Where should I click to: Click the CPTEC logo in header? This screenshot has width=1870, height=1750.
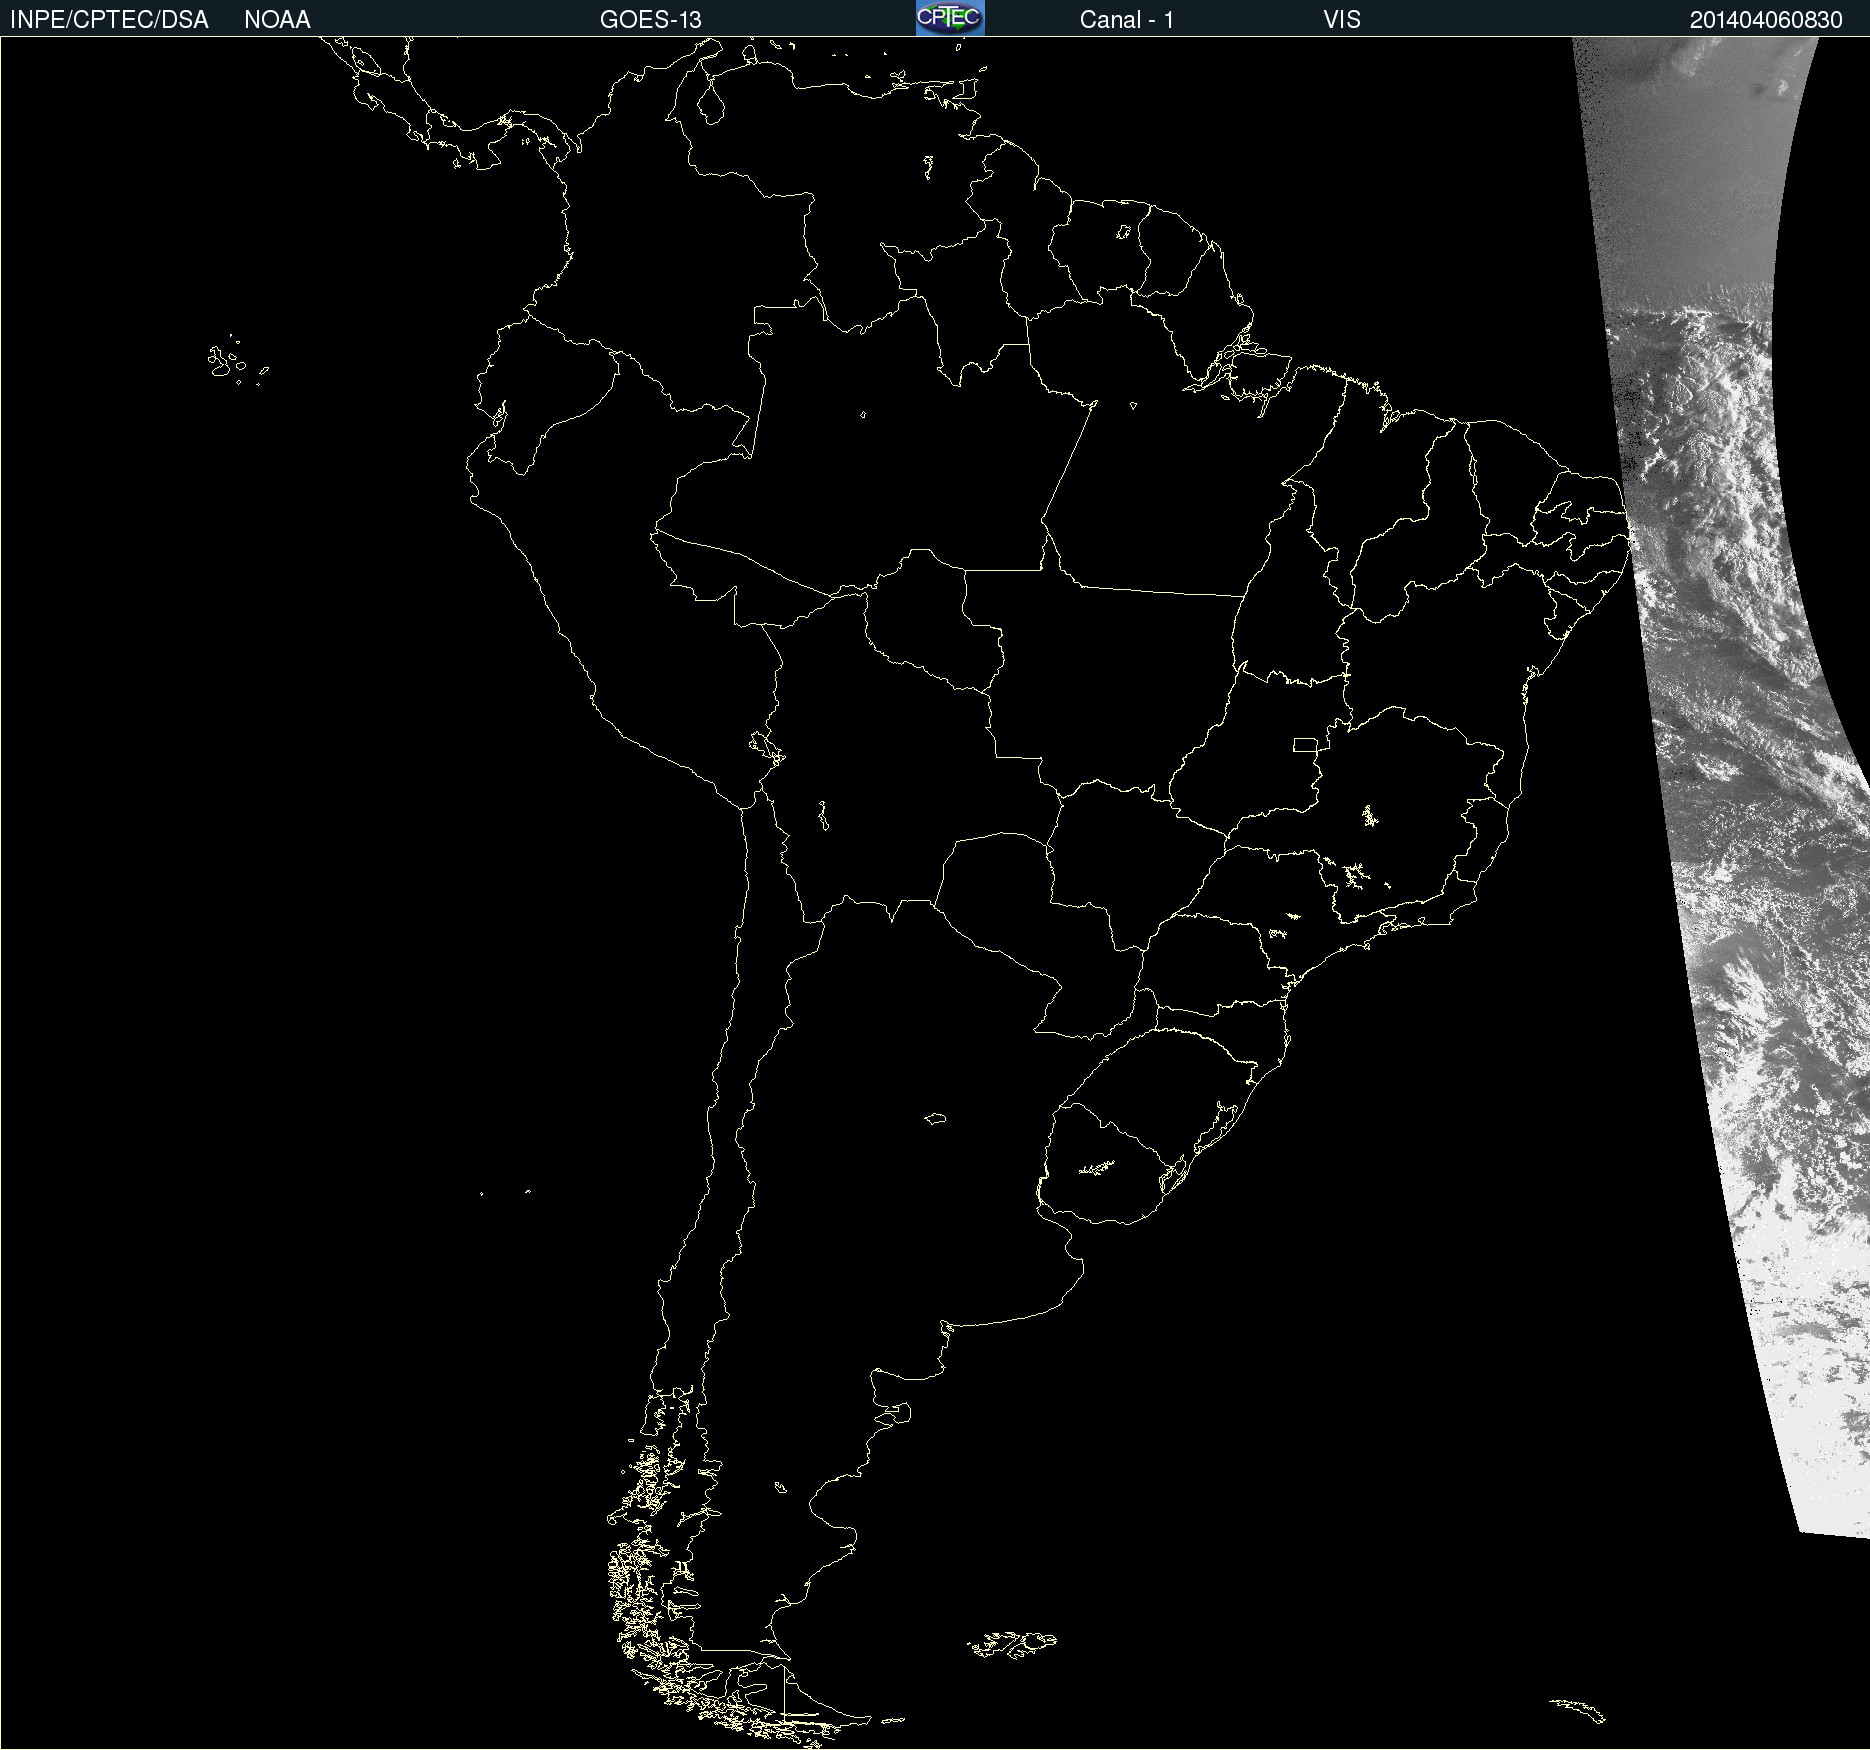click(950, 18)
